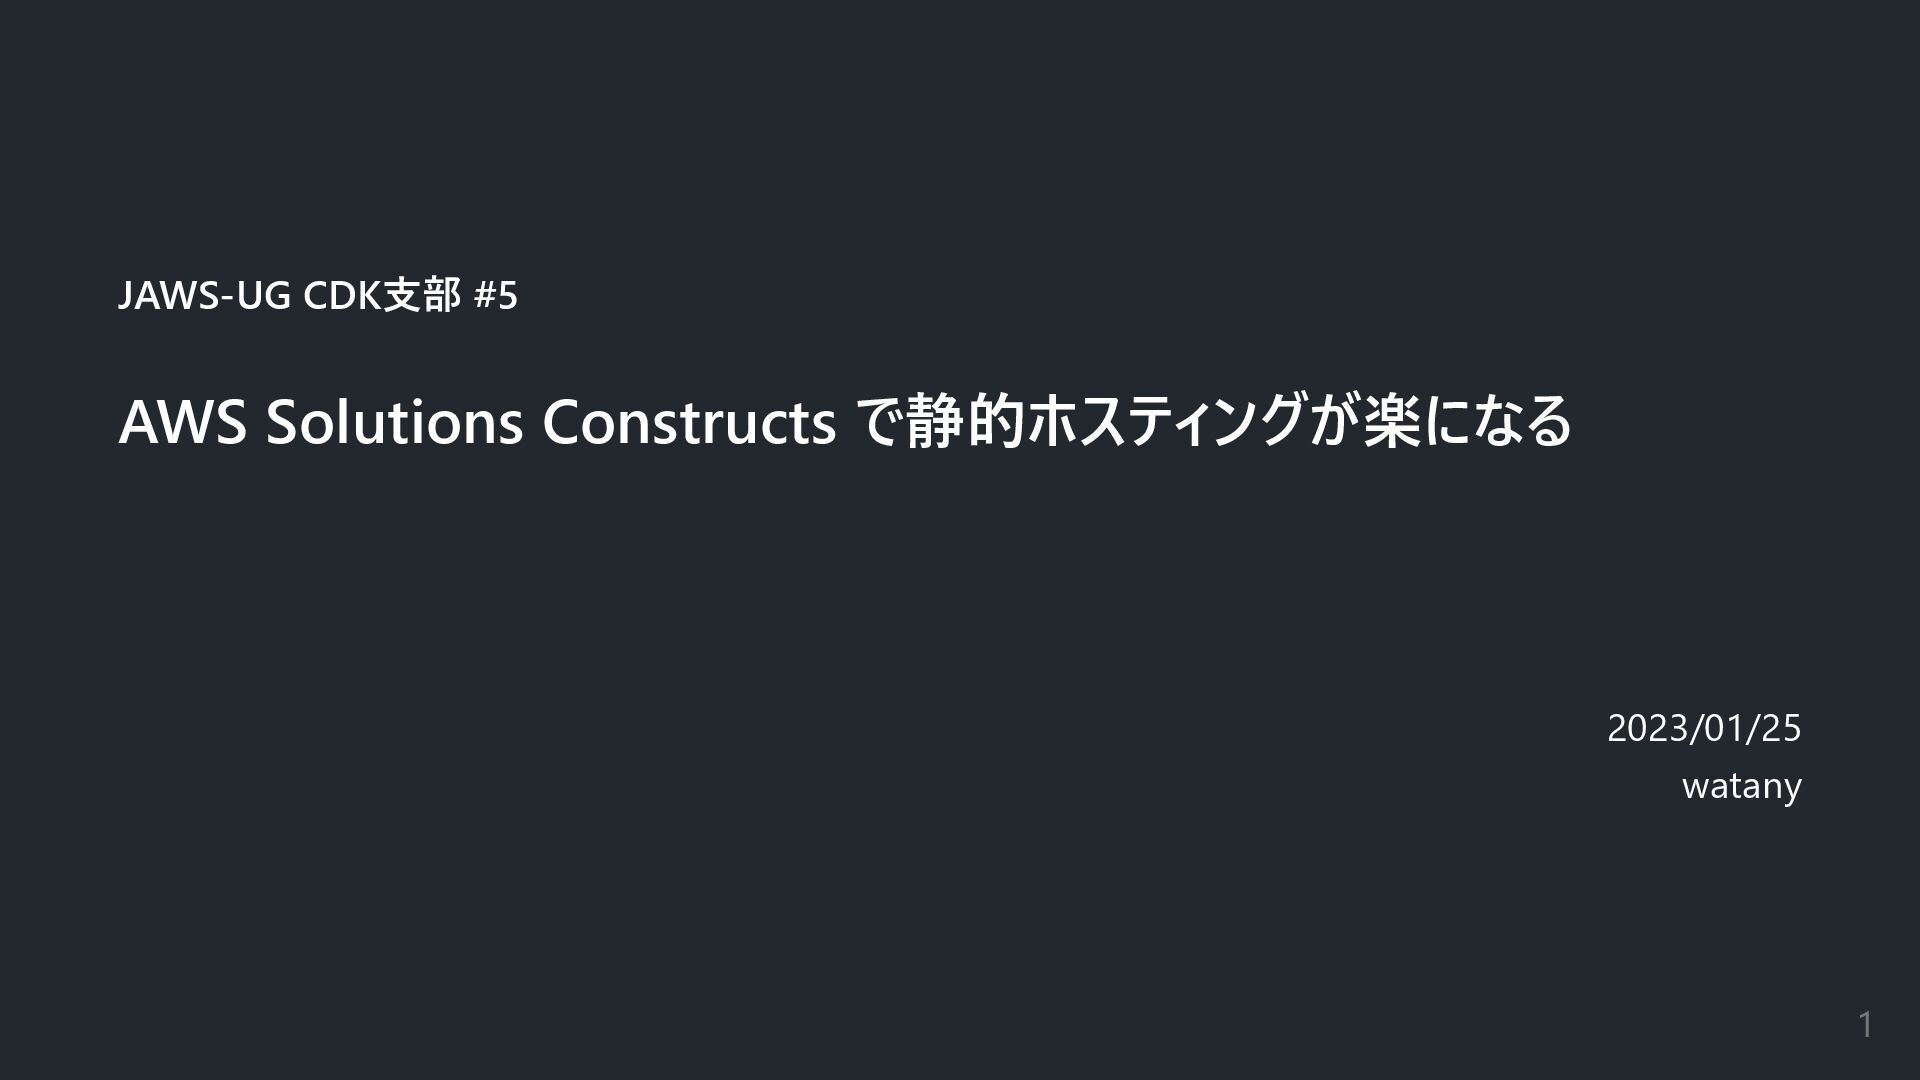Click the ホスティング katakana word

(x=1166, y=422)
